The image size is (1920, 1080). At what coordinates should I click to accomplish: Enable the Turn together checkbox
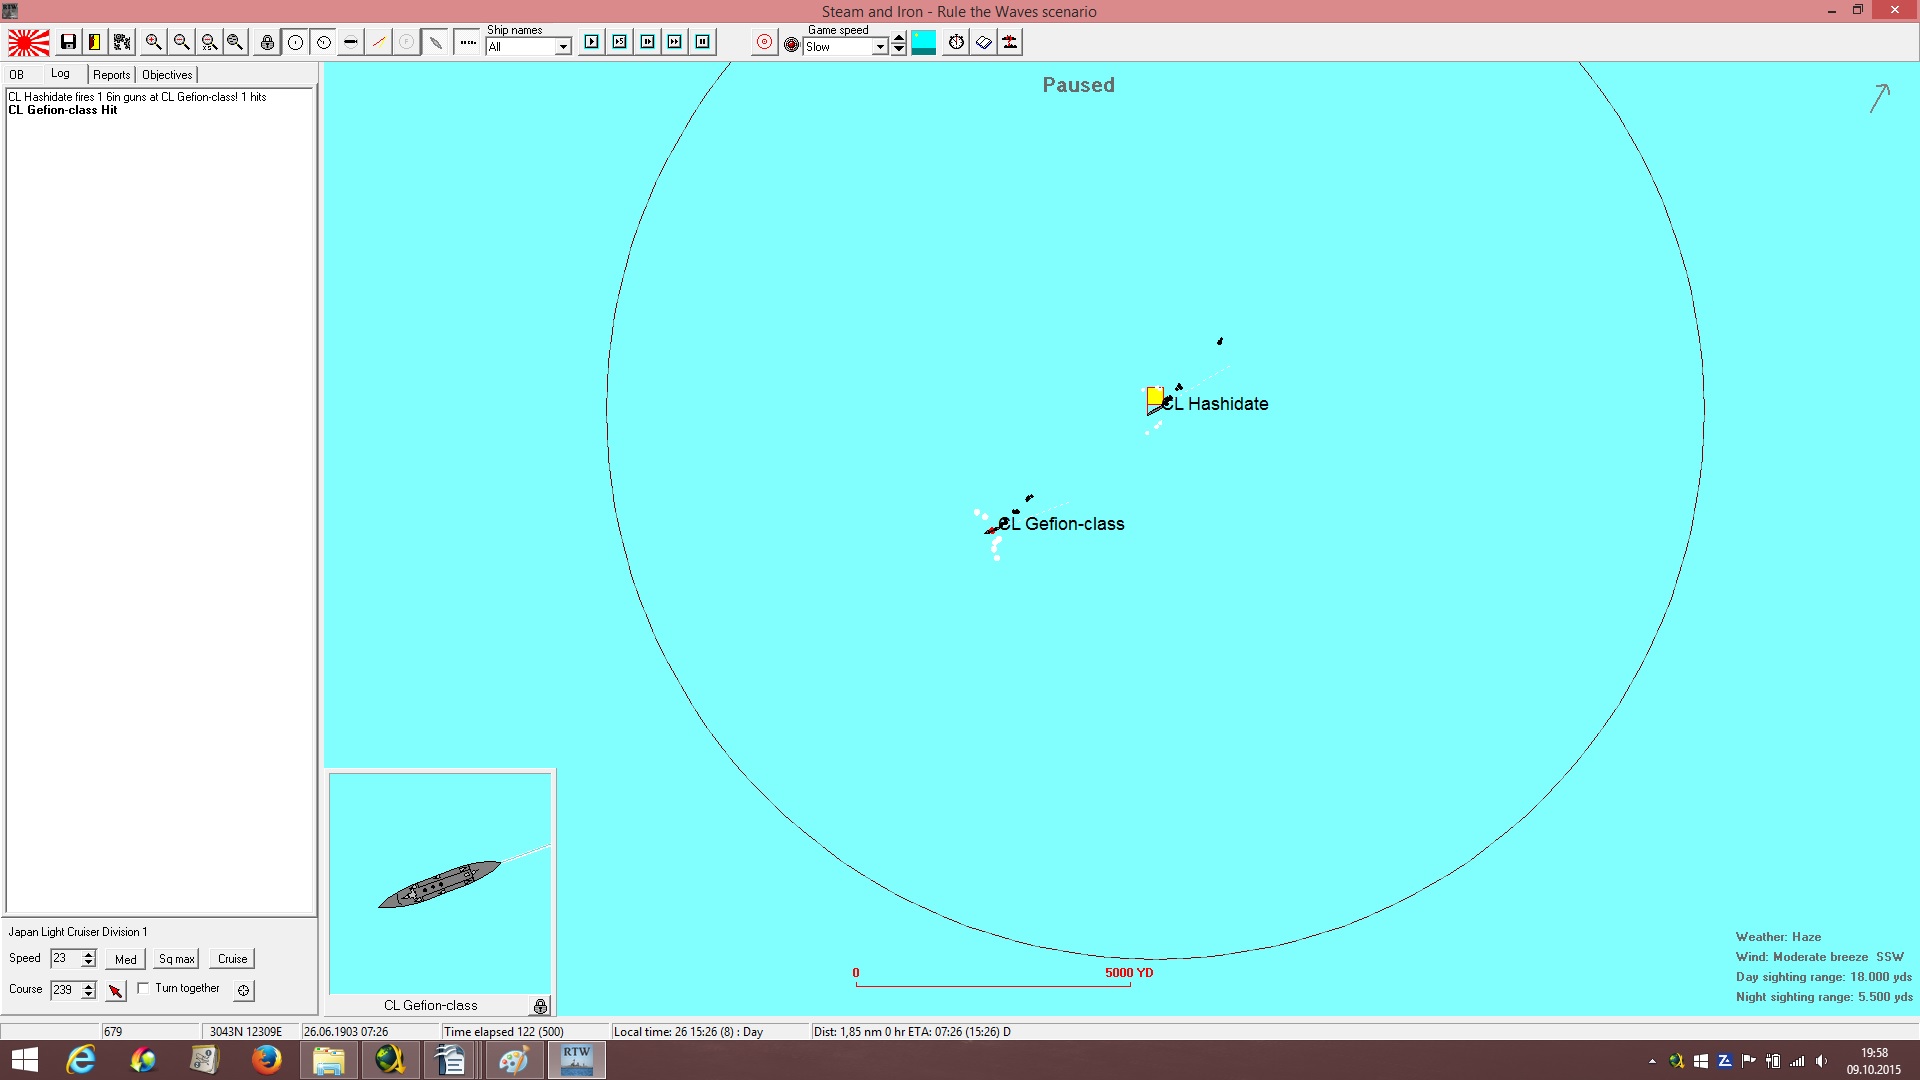tap(143, 988)
